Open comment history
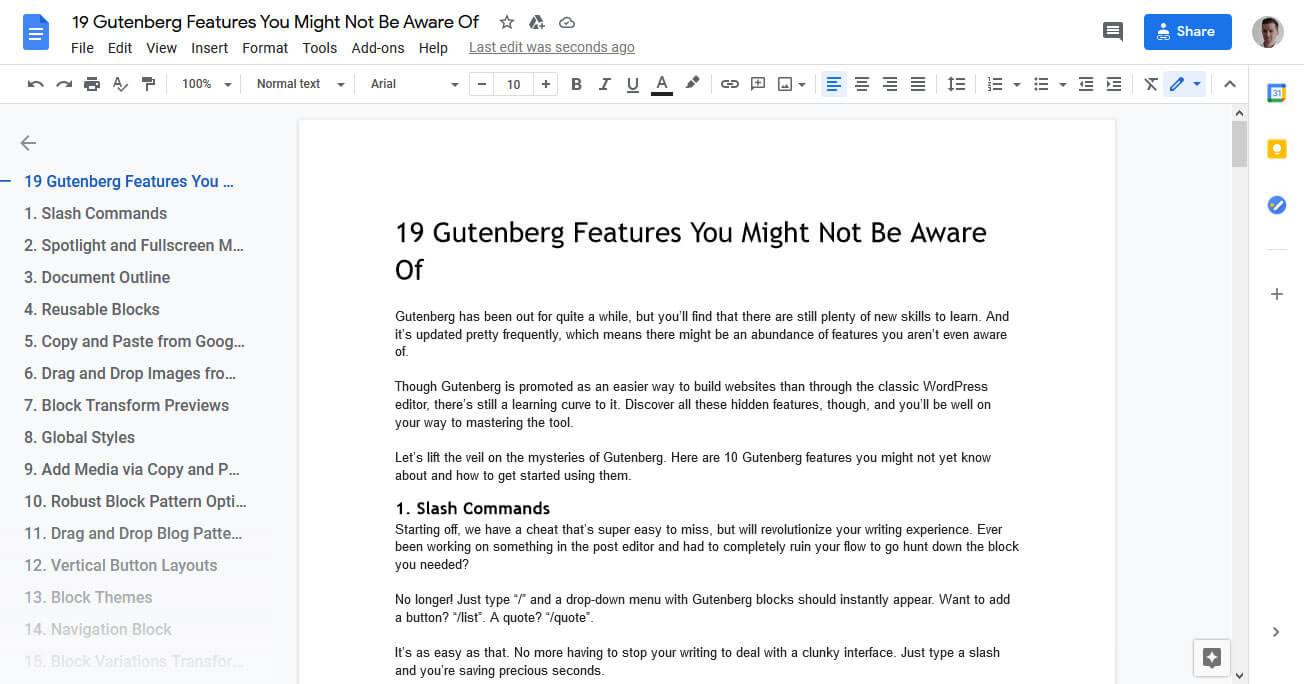Screen dimensions: 1304x684 [1113, 32]
